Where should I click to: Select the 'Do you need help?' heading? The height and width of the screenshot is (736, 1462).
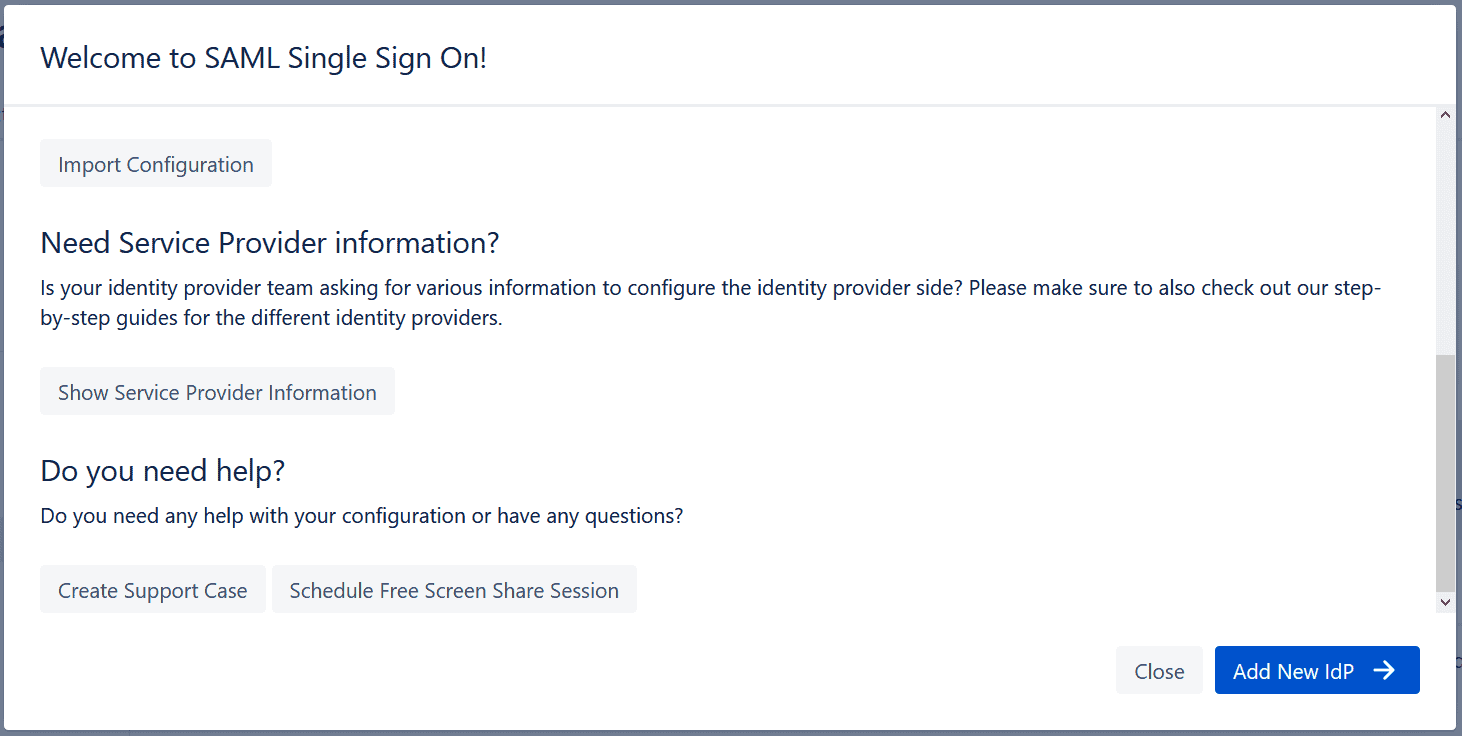(162, 470)
